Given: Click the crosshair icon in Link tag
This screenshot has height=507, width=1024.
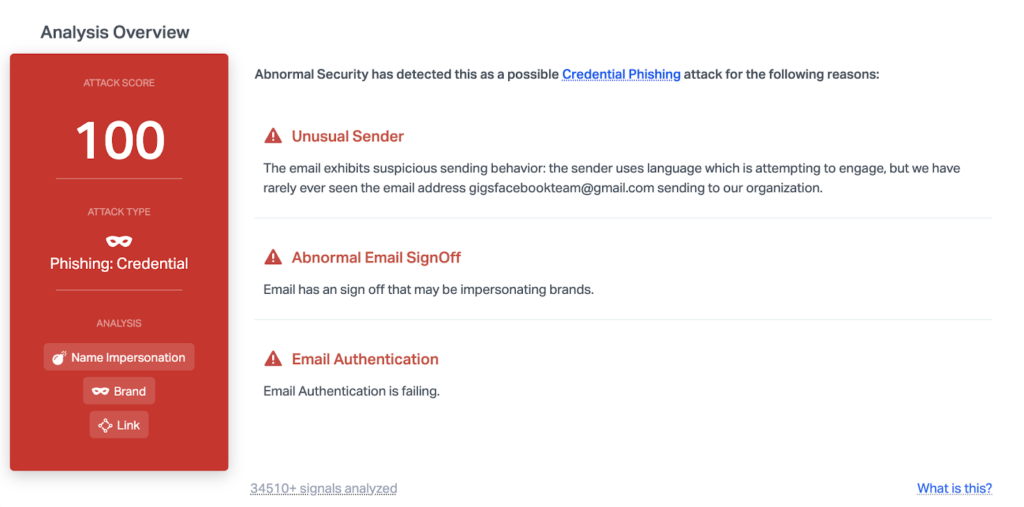Looking at the screenshot, I should pos(105,425).
